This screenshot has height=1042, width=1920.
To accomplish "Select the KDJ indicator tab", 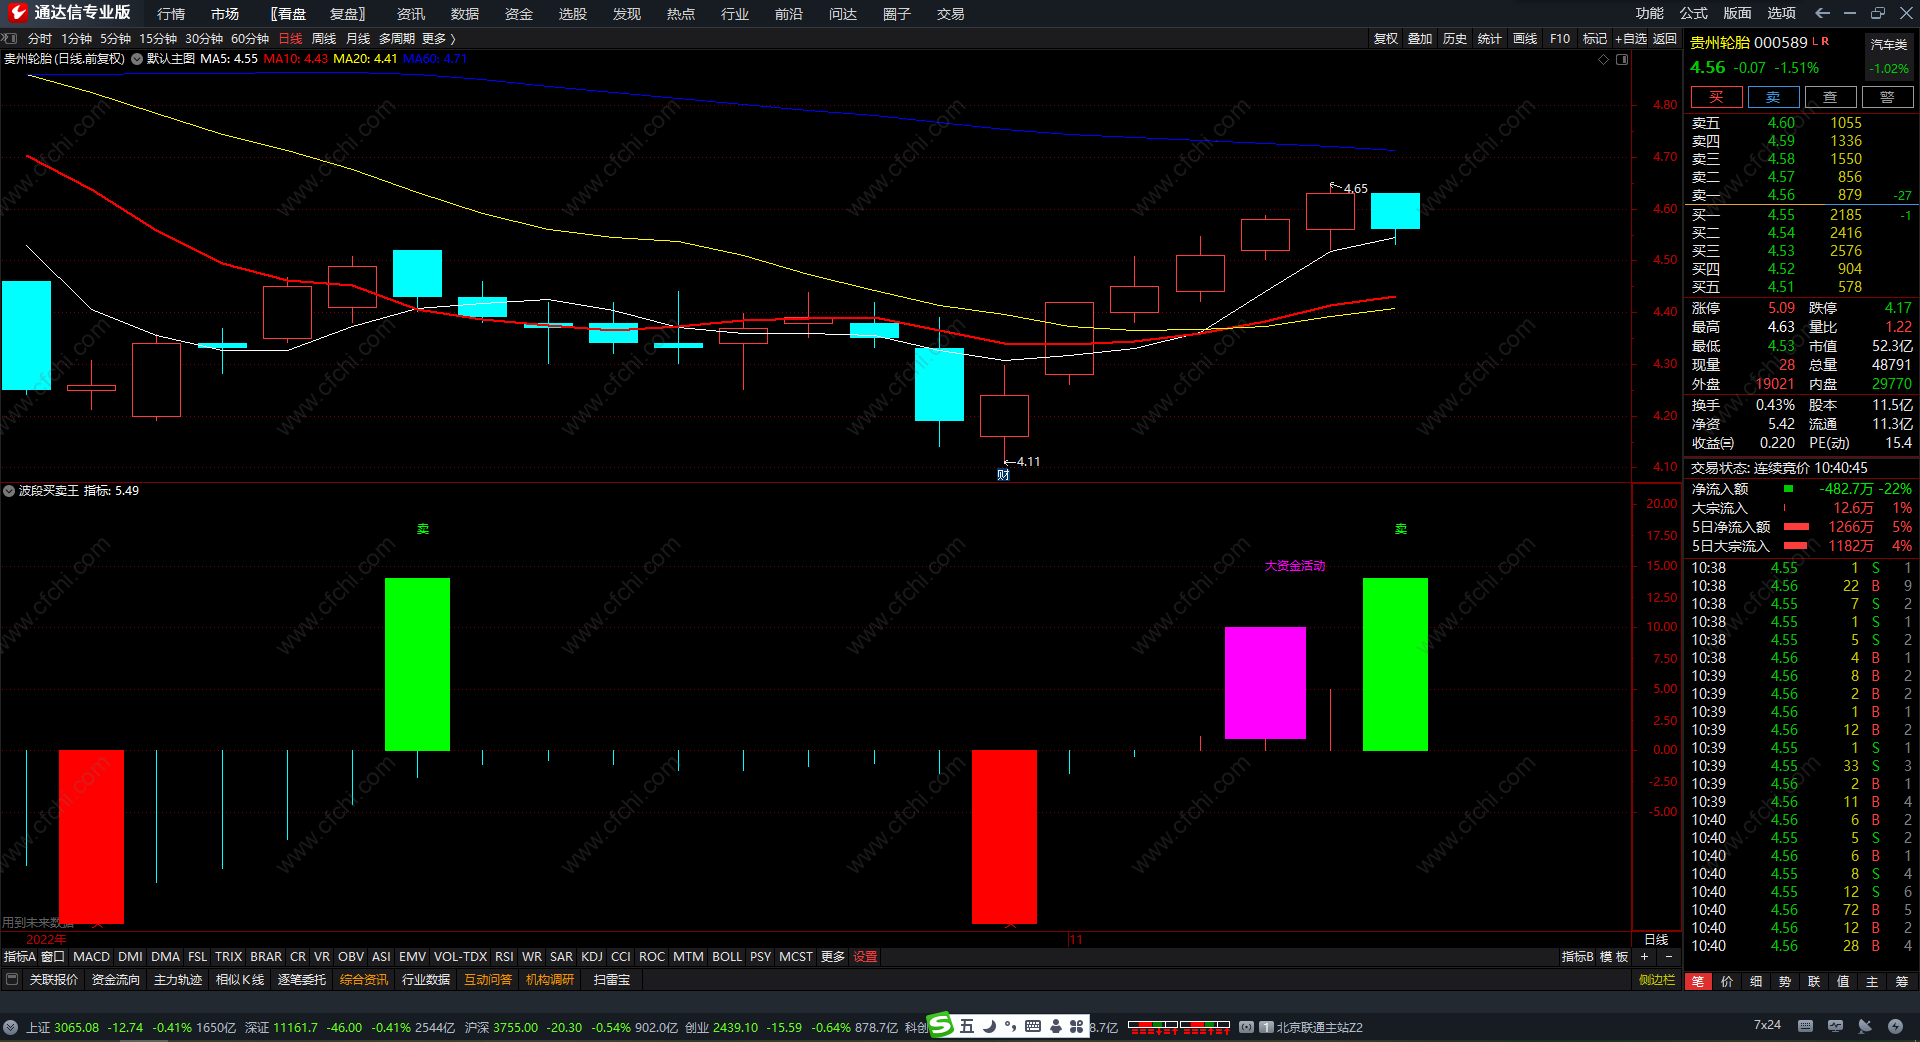I will (592, 957).
